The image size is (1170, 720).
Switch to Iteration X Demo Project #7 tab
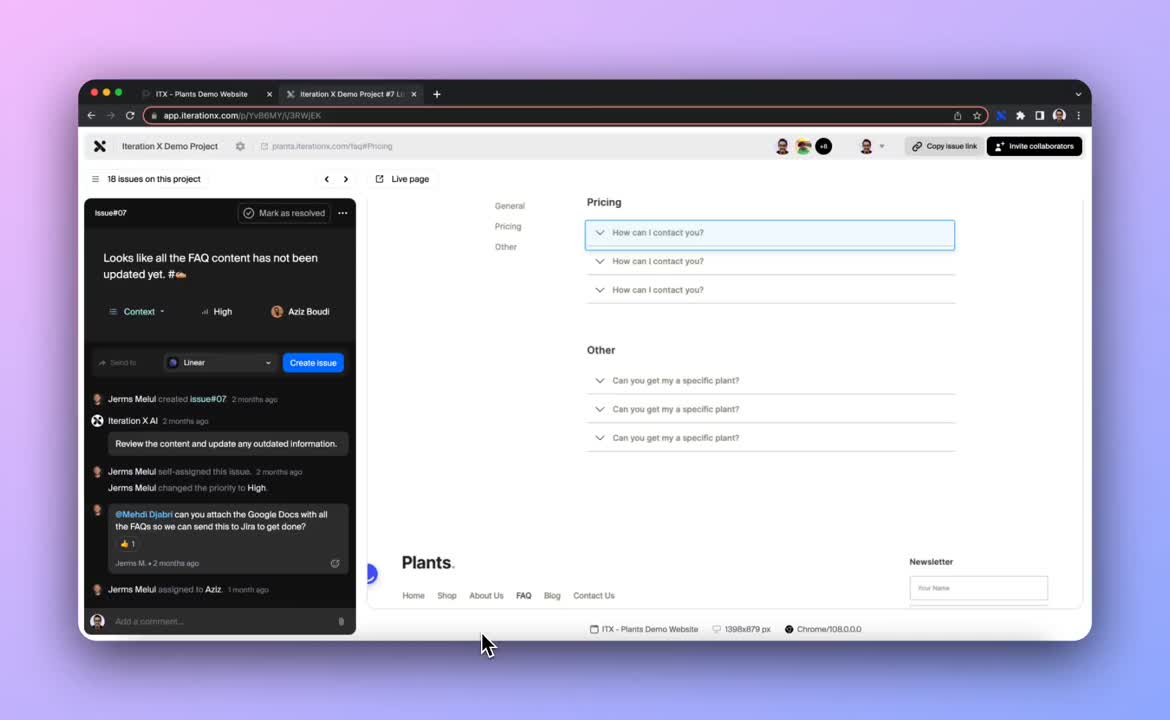[x=351, y=94]
